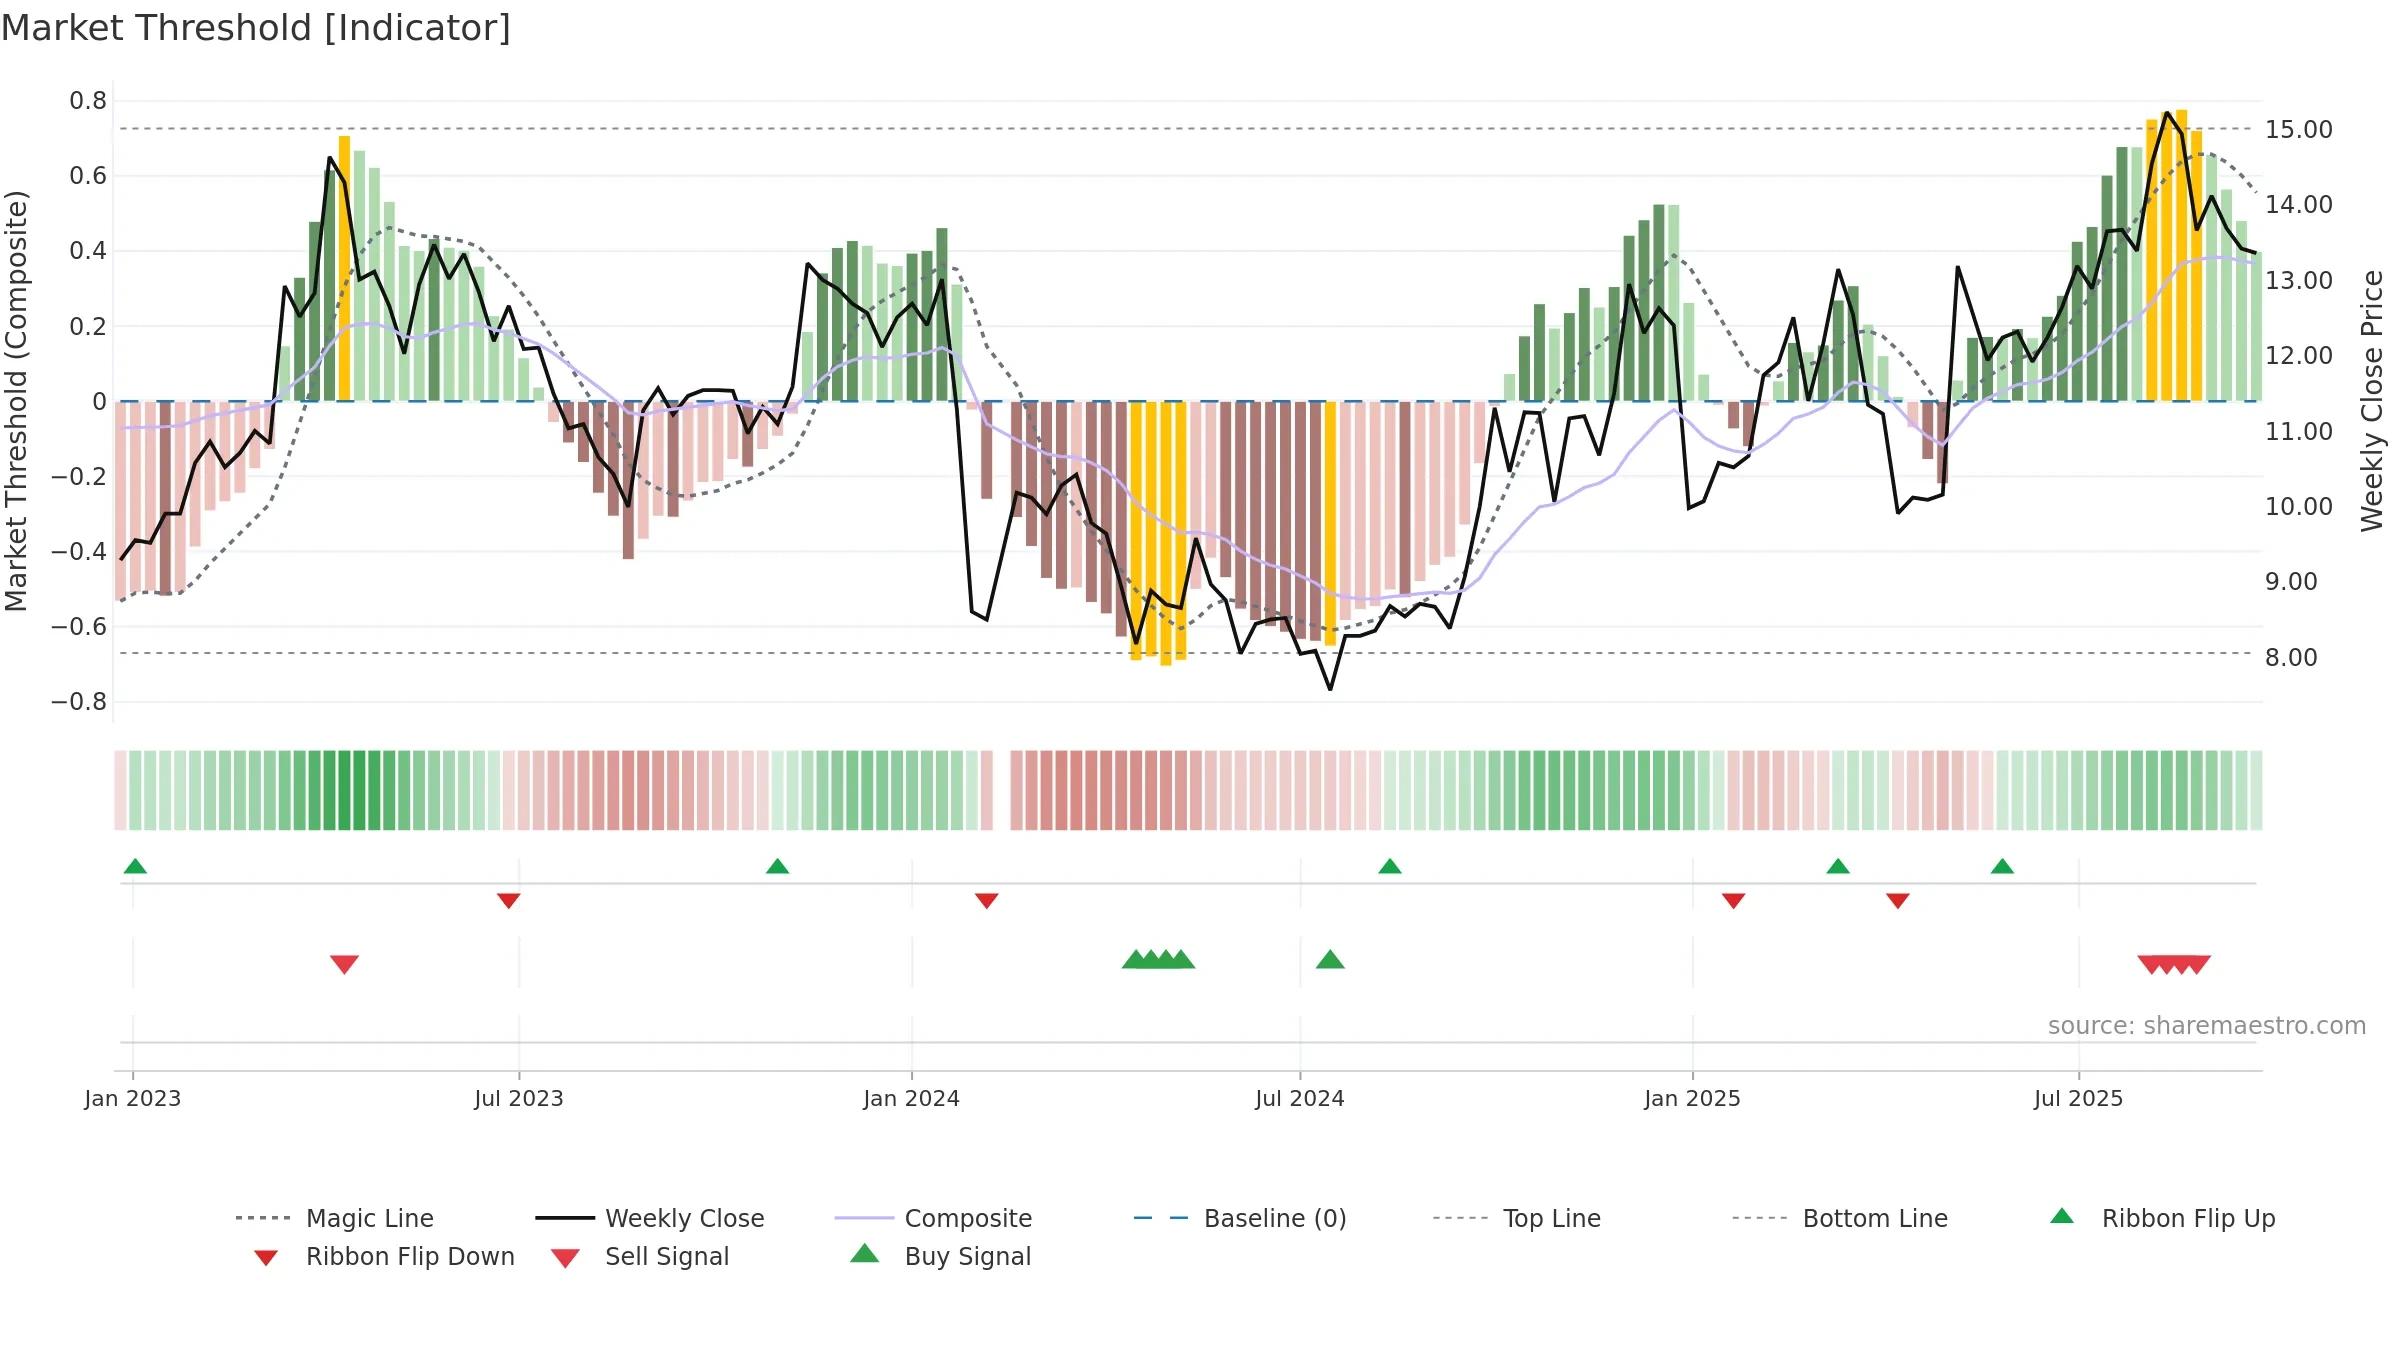Click the Jul 2025 x-axis label
This screenshot has width=2400, height=1350.
click(2079, 1098)
